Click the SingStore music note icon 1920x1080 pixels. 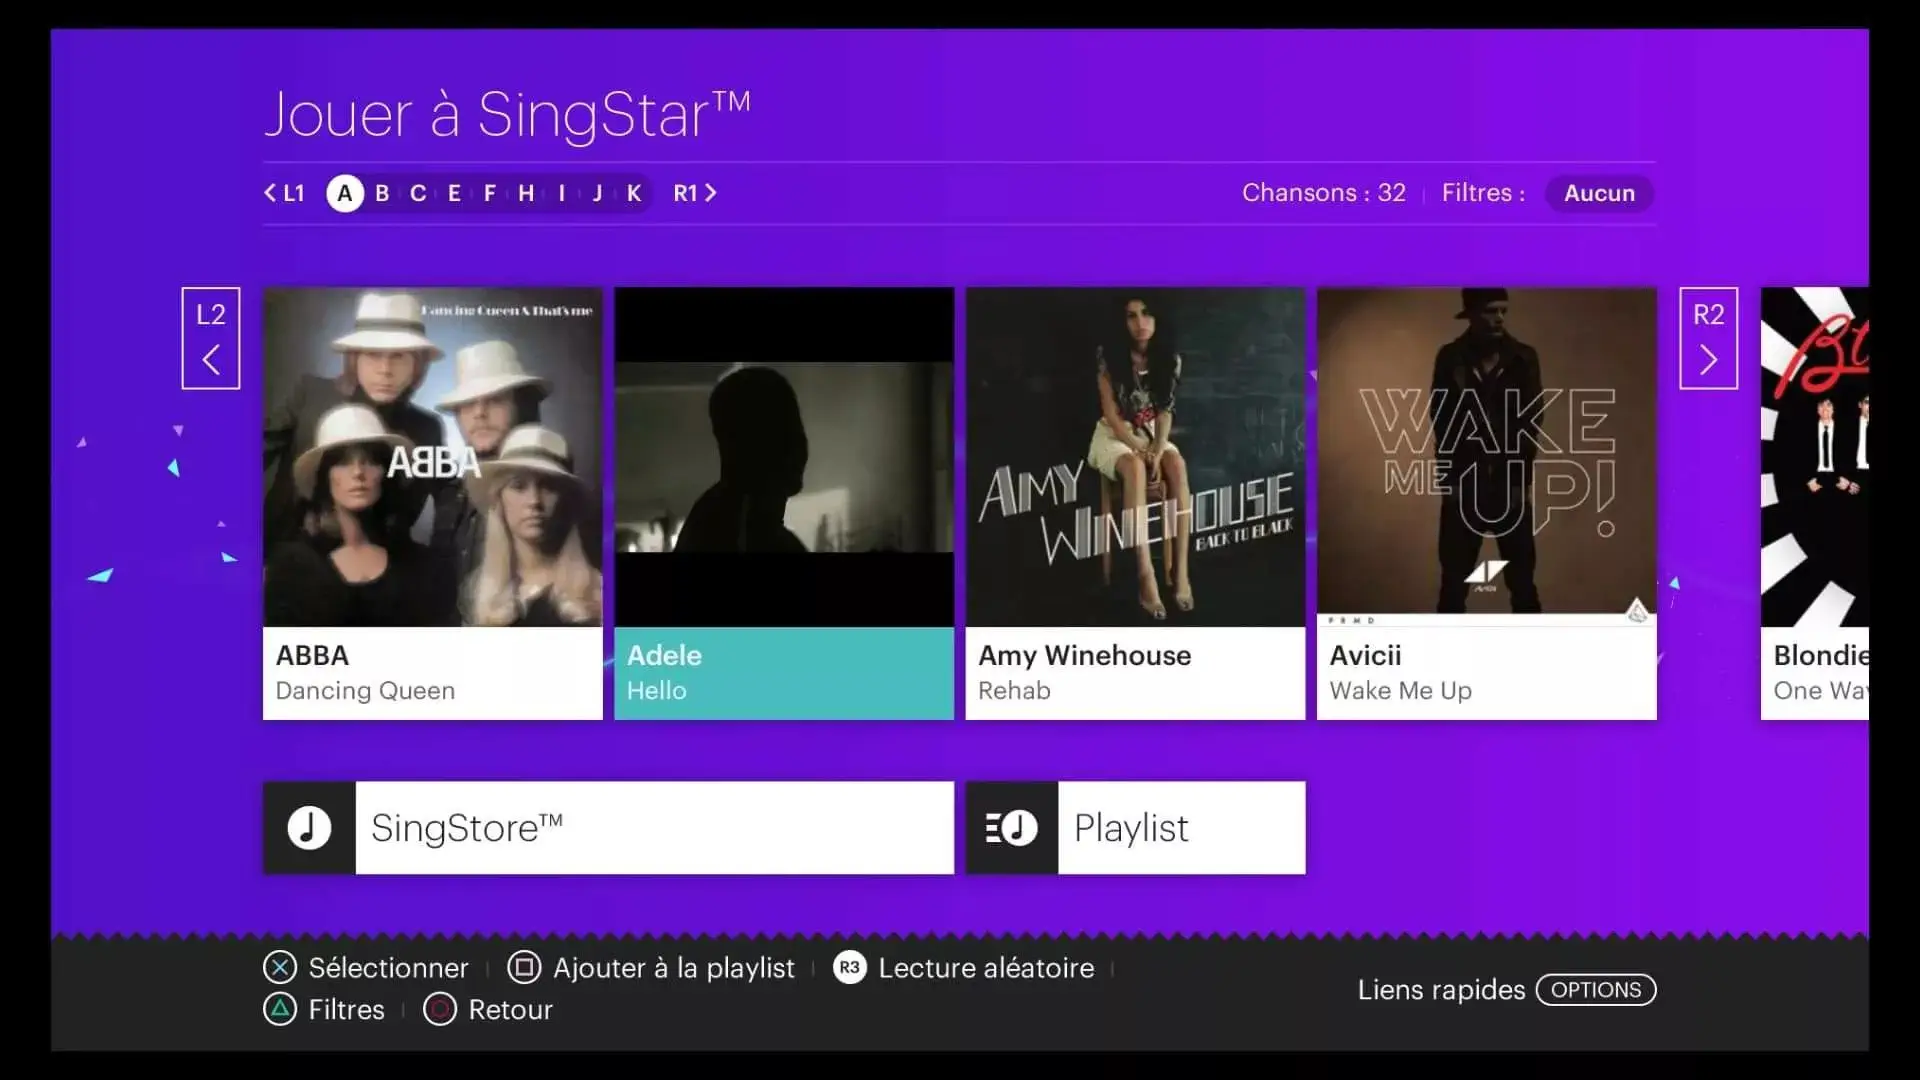tap(309, 828)
